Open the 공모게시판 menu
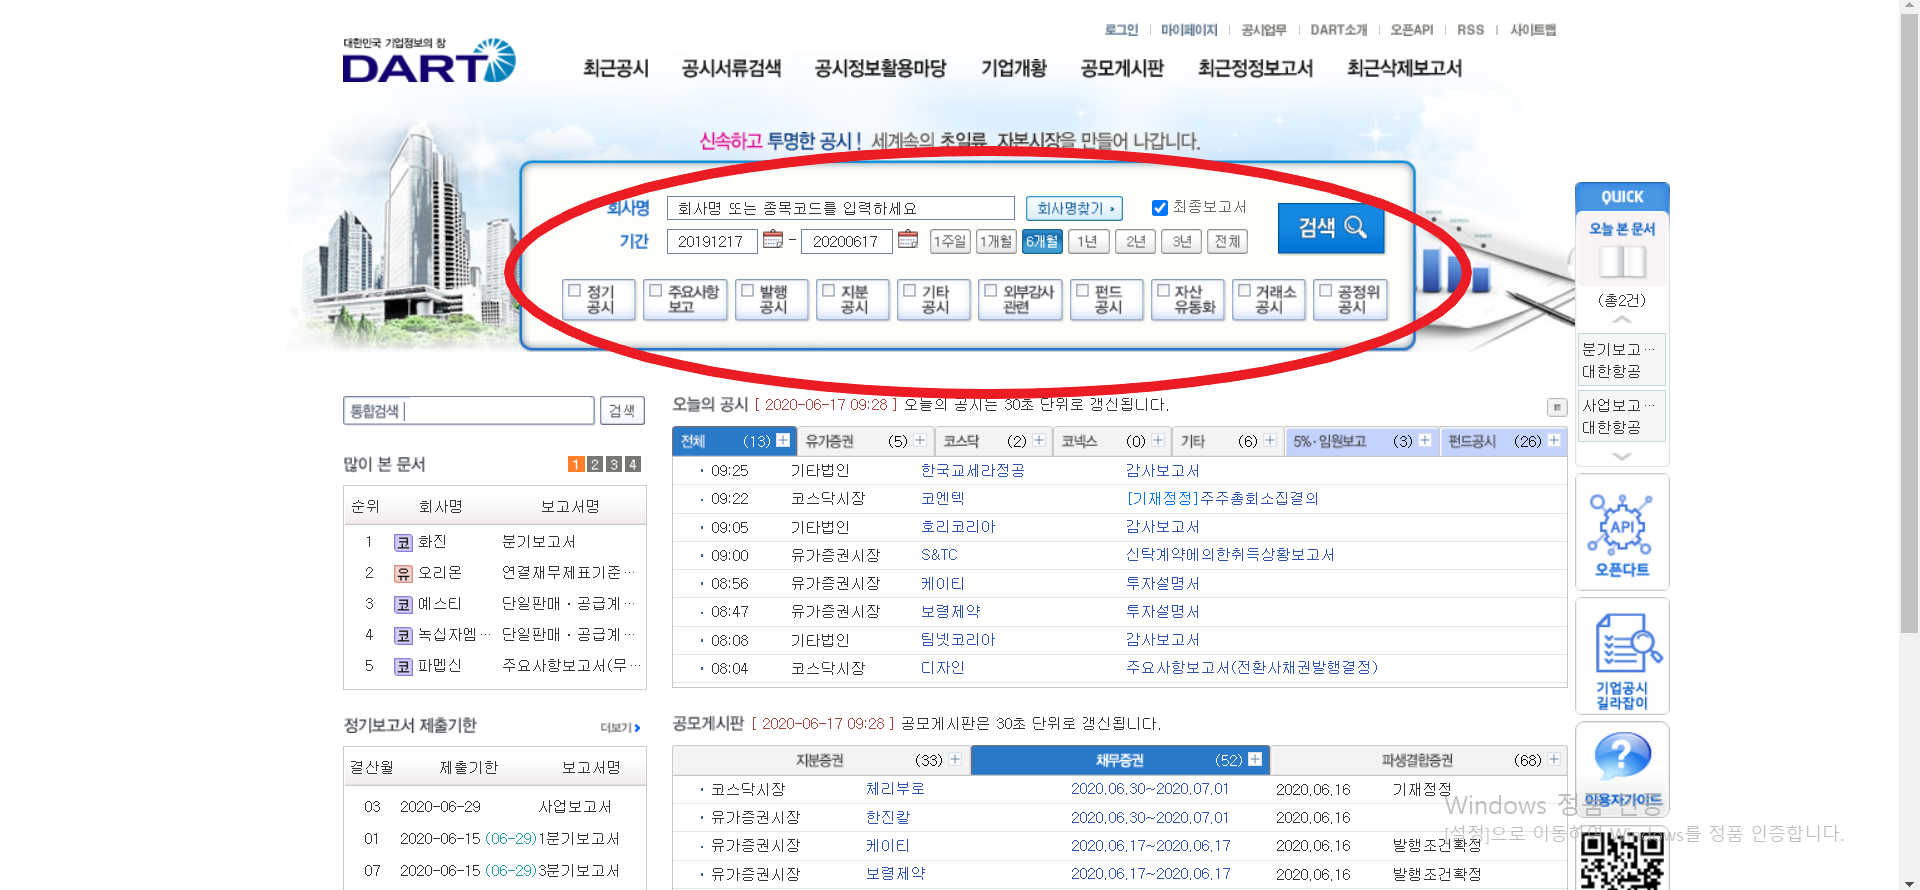The width and height of the screenshot is (1920, 890). click(1122, 68)
